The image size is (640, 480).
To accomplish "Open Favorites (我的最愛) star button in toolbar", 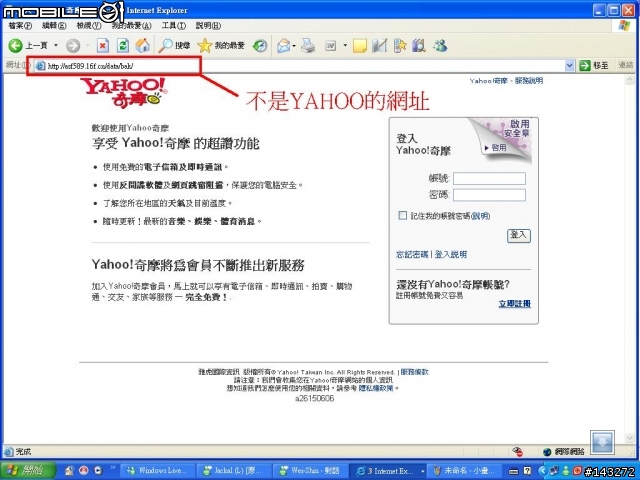I will pyautogui.click(x=221, y=45).
